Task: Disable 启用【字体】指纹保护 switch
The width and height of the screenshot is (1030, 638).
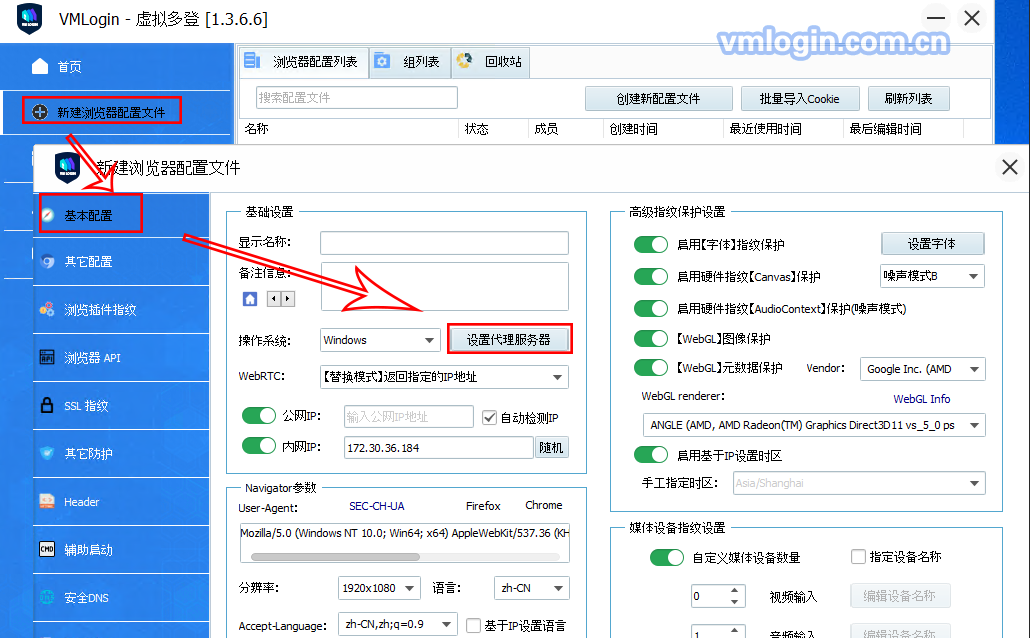Action: (651, 244)
